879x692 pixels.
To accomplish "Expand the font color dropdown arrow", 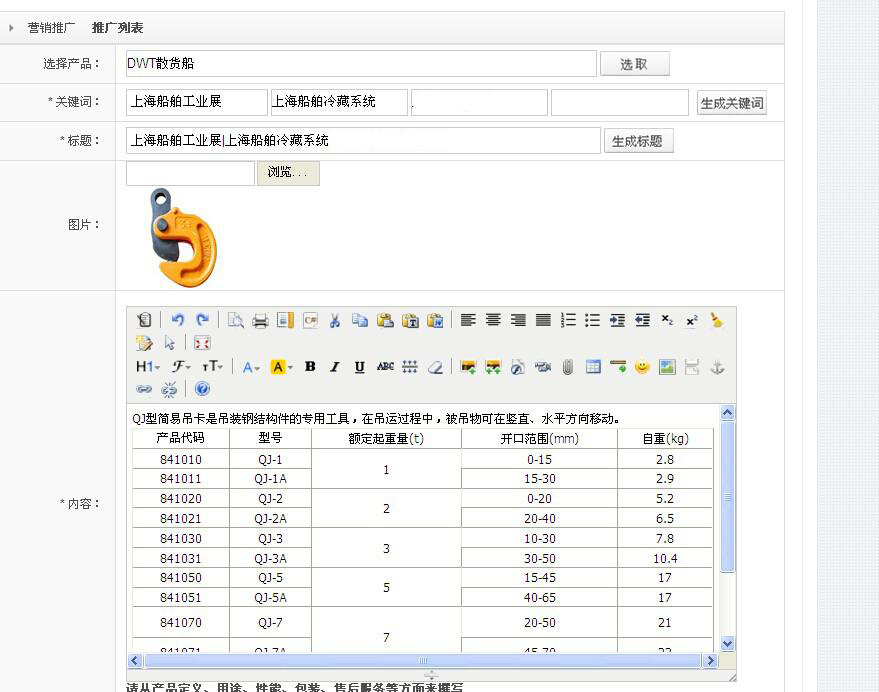I will [258, 367].
